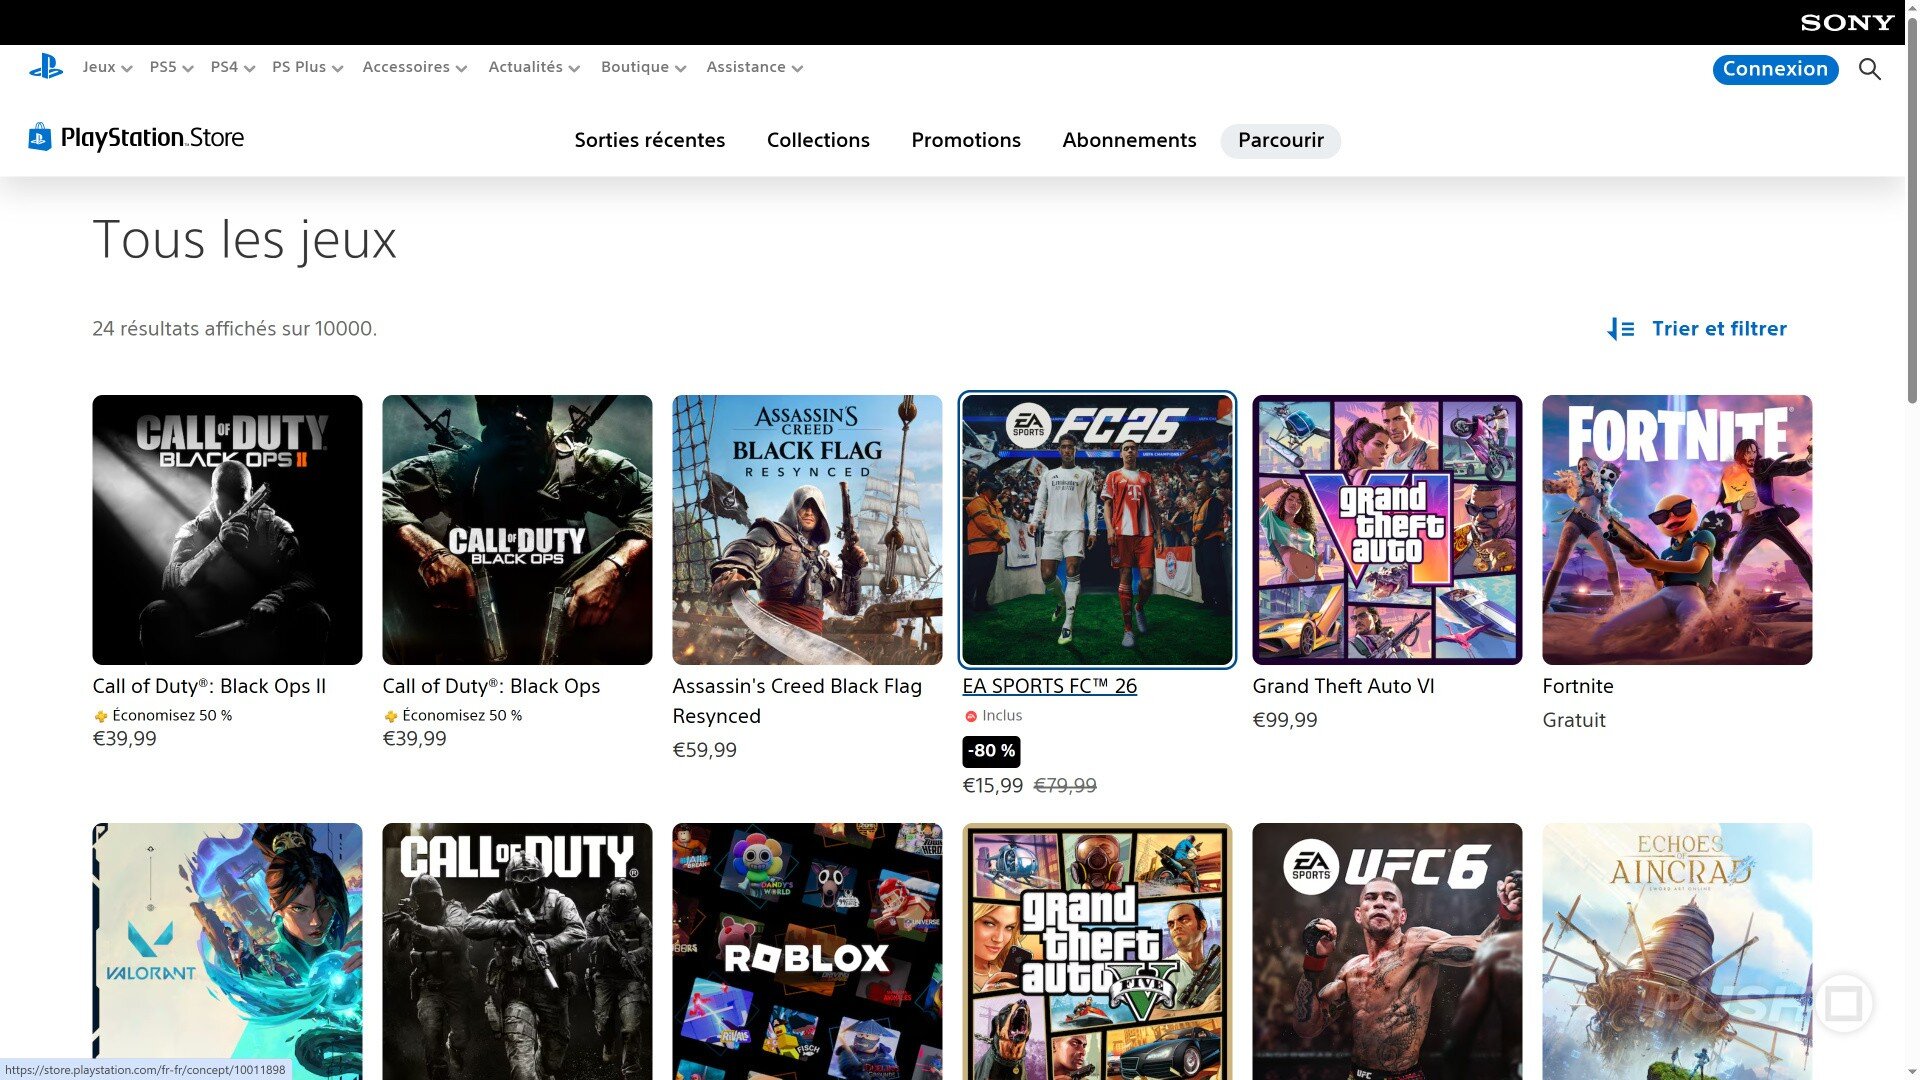Open the search magnifier icon
1920x1080 pixels.
click(x=1869, y=69)
